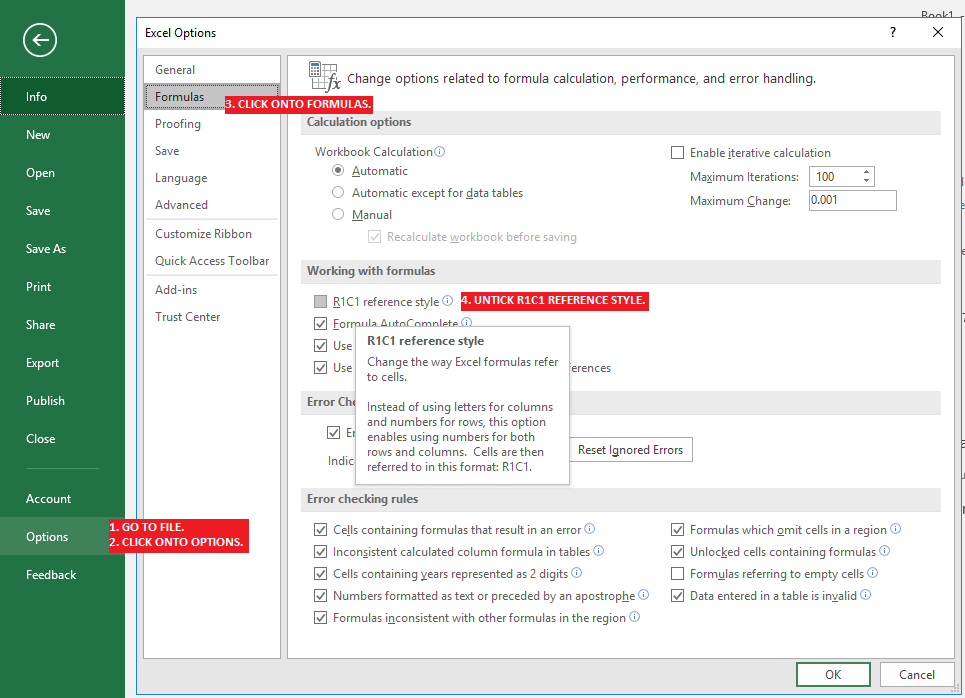
Task: Click info icon for formulas which omit cells
Action: 895,529
